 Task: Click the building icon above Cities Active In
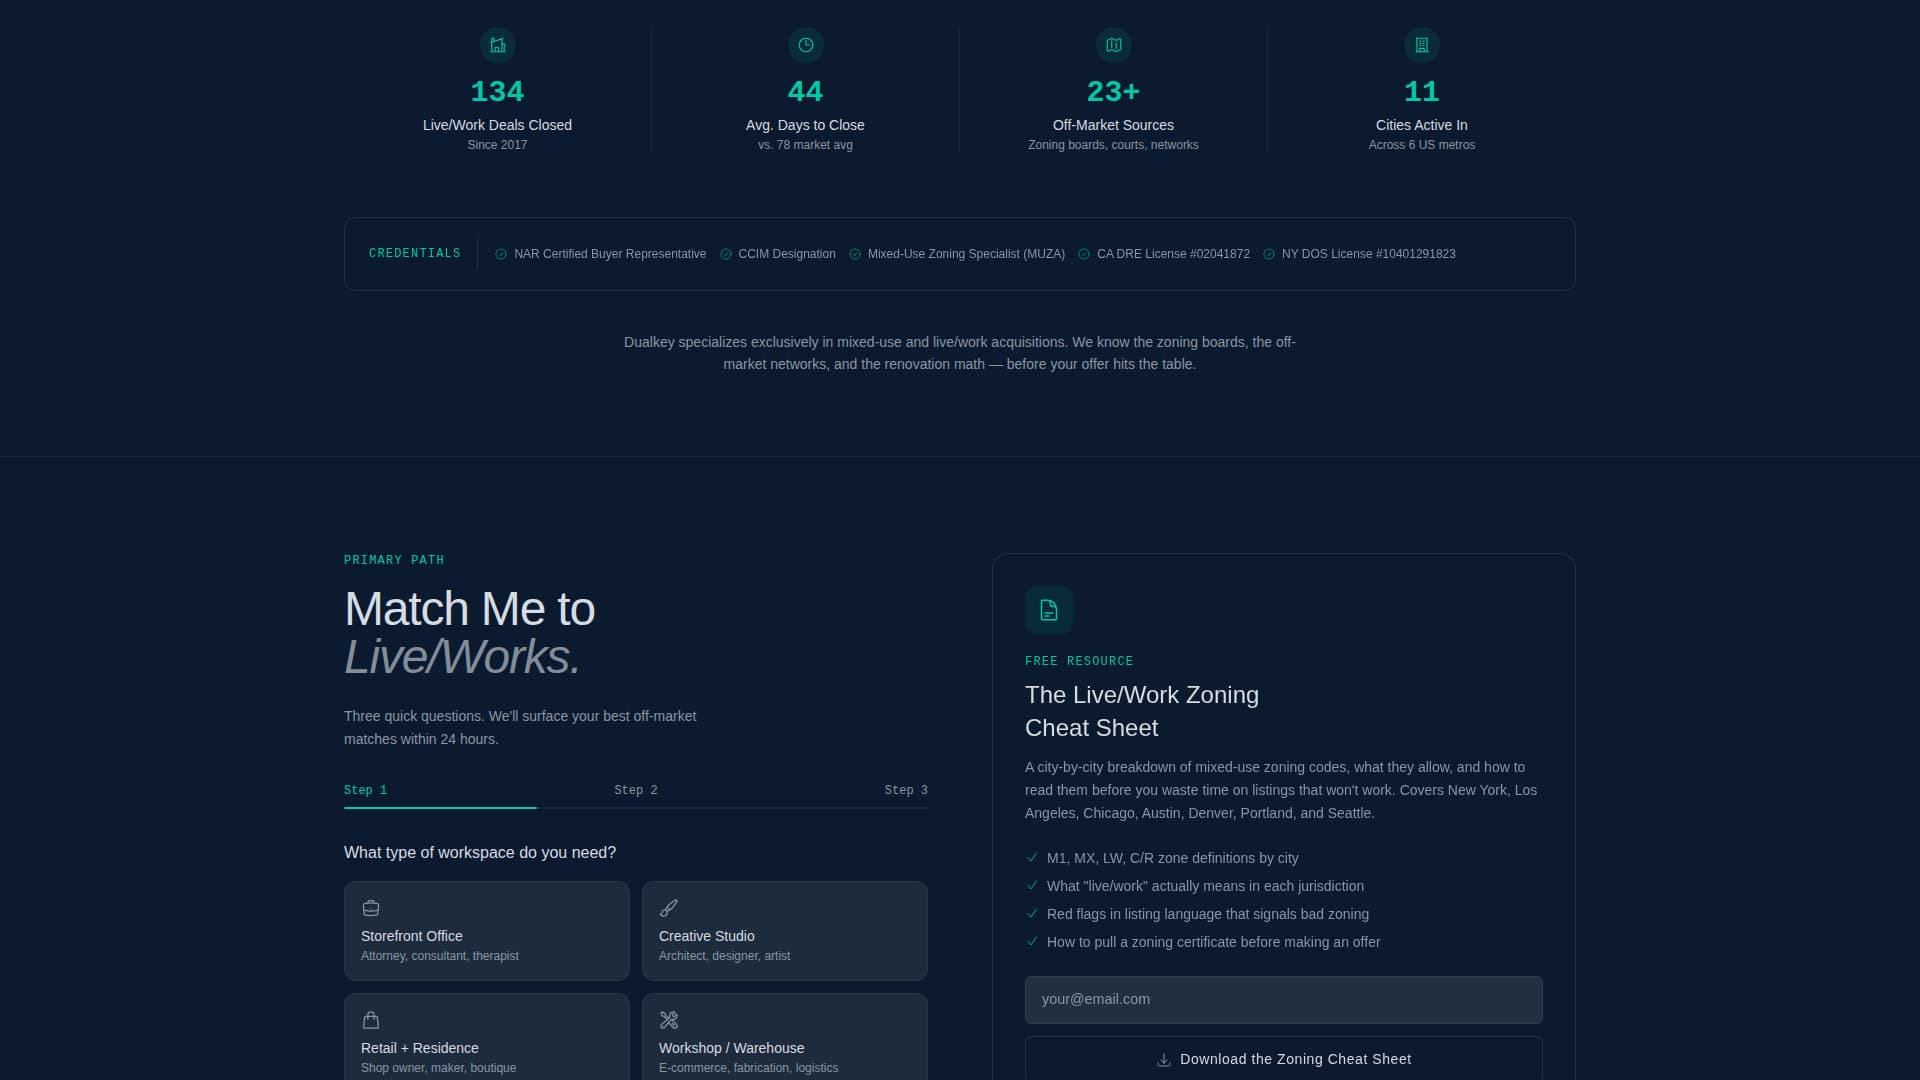pyautogui.click(x=1421, y=45)
